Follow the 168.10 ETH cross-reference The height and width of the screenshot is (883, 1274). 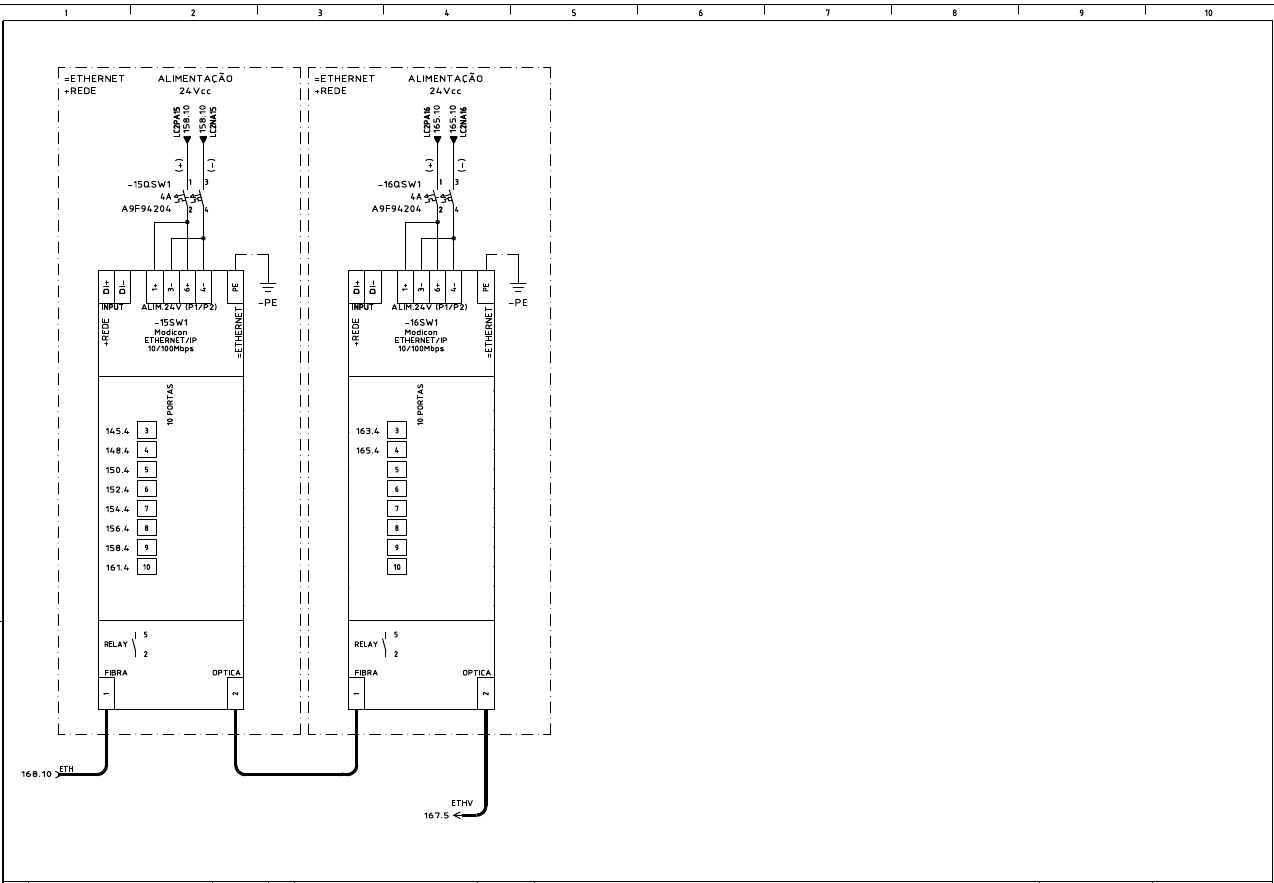point(40,774)
